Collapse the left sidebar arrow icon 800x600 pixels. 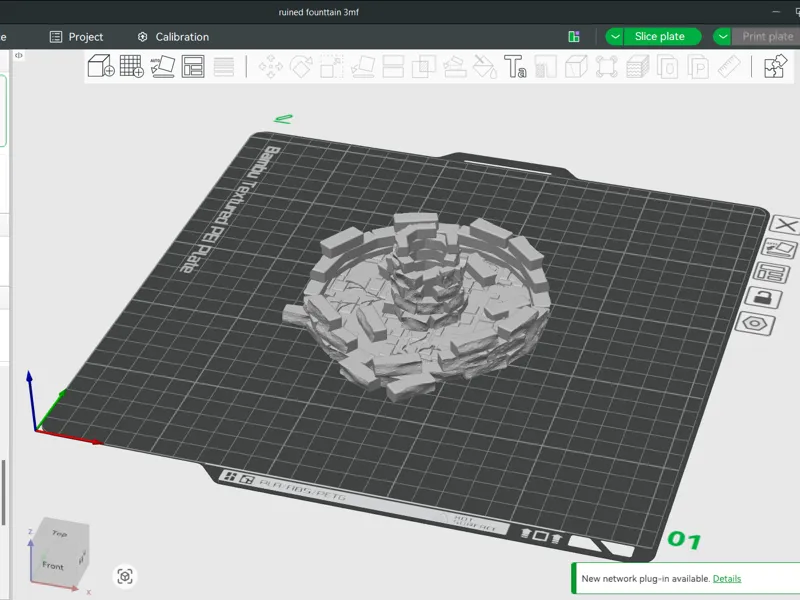[19, 55]
